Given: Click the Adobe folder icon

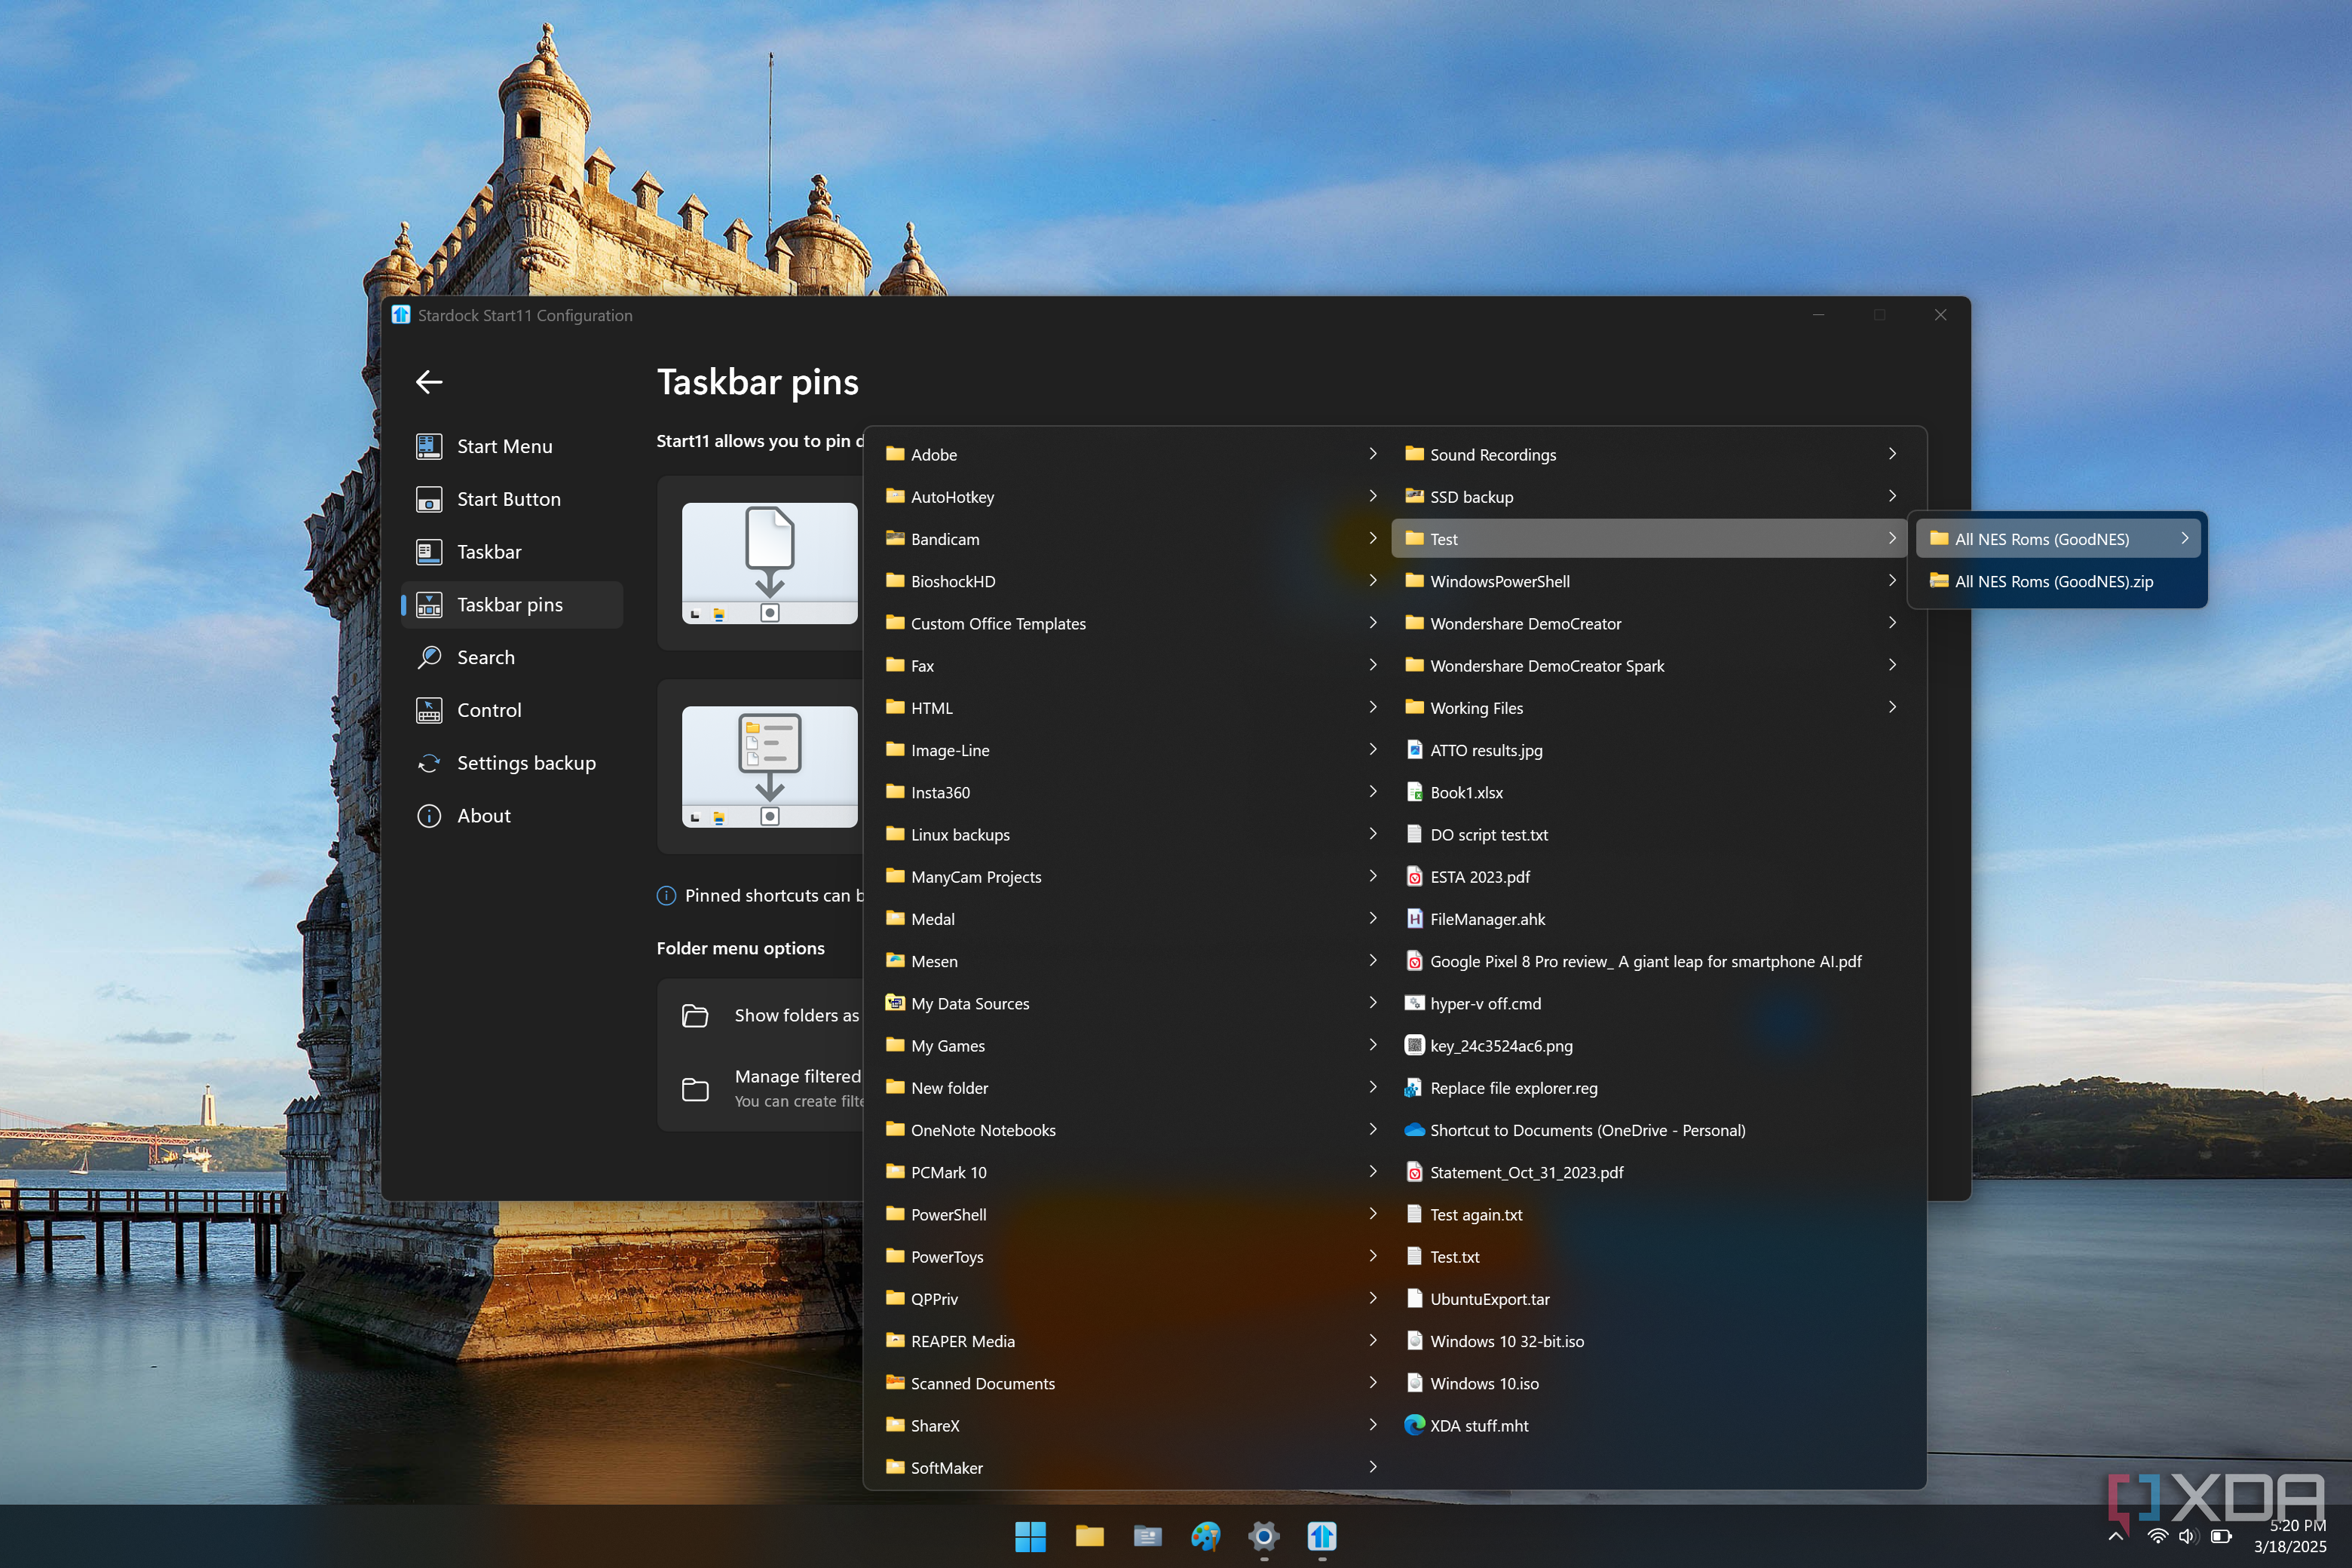Looking at the screenshot, I should click(x=895, y=454).
